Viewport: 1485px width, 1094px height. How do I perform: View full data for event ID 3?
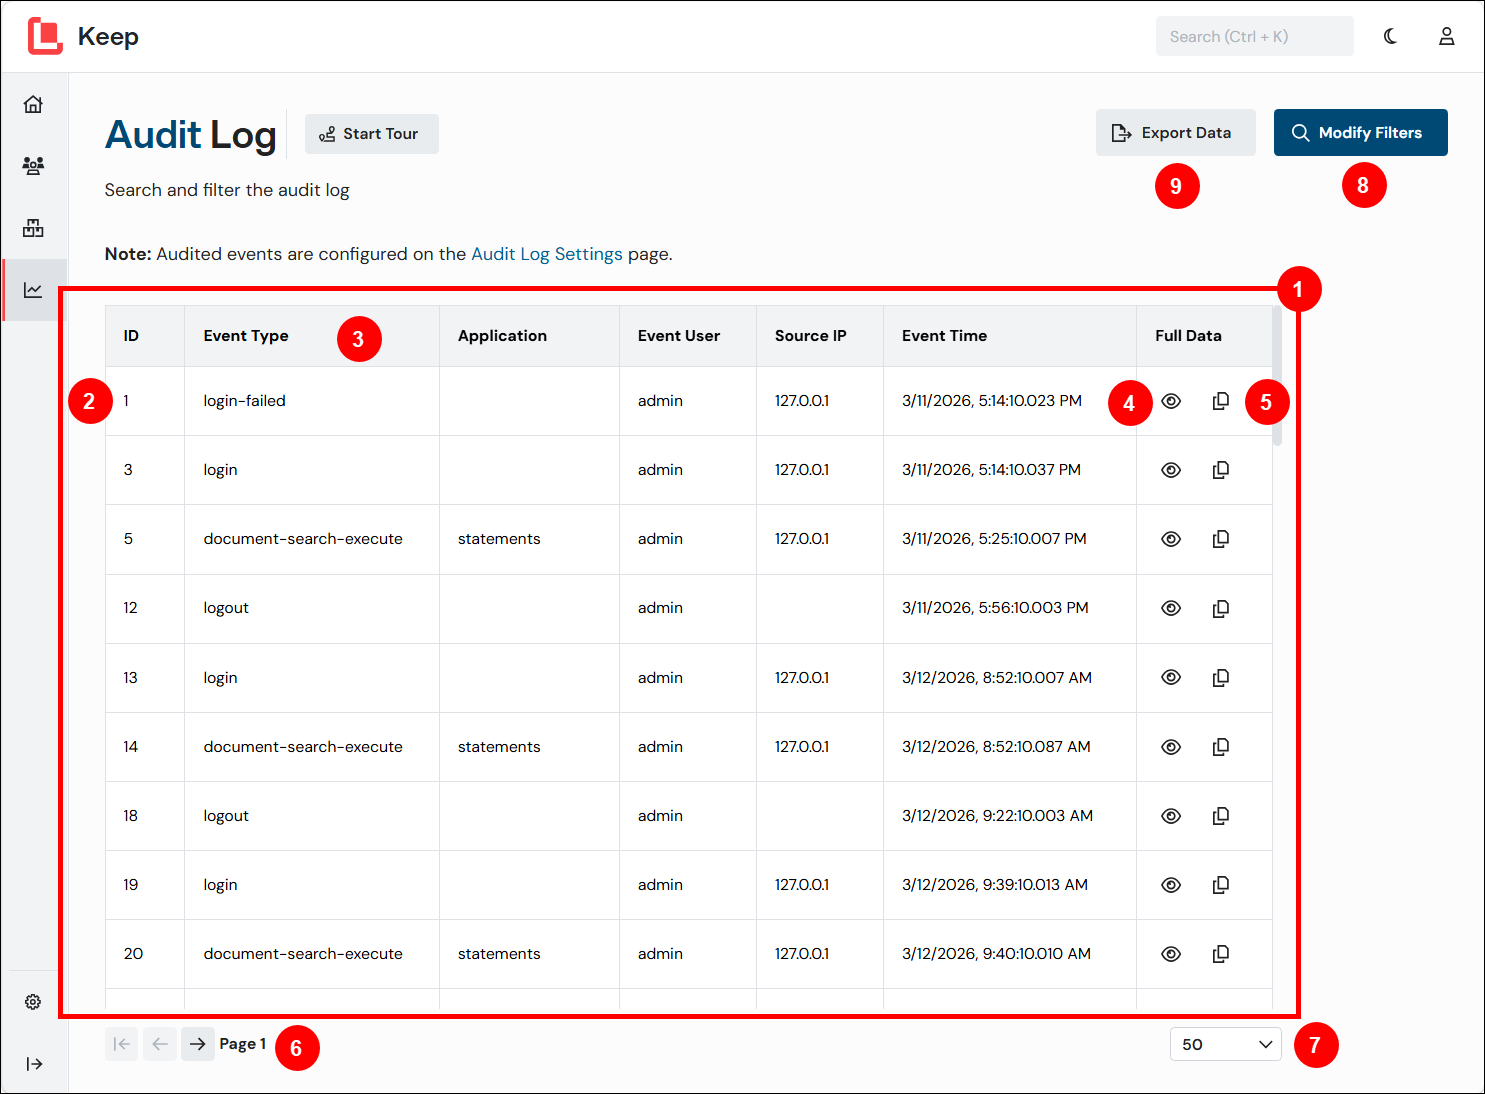coord(1171,470)
